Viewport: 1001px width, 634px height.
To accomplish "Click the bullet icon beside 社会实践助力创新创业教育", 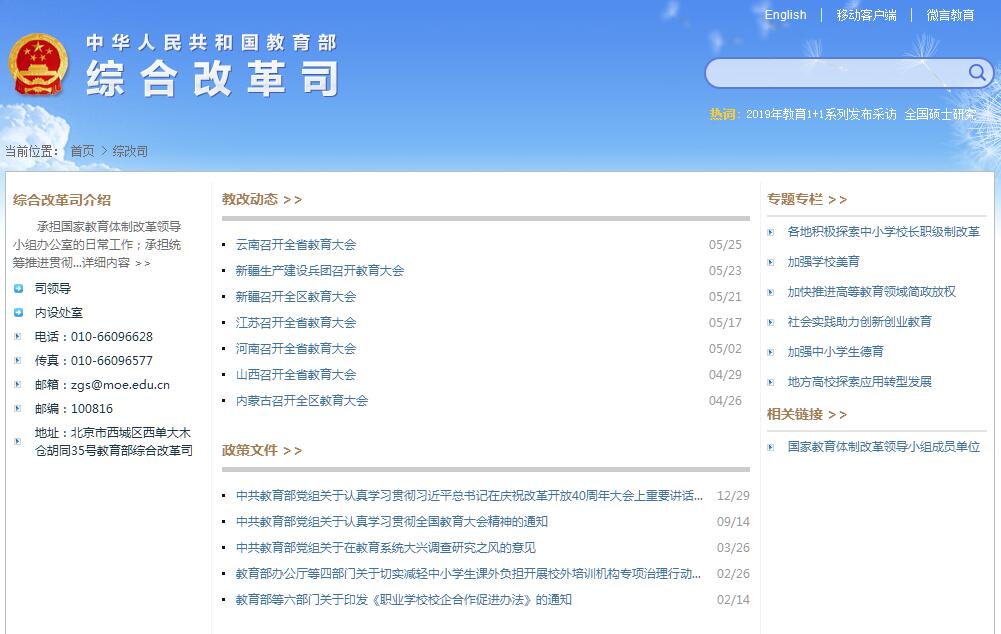I will click(770, 322).
